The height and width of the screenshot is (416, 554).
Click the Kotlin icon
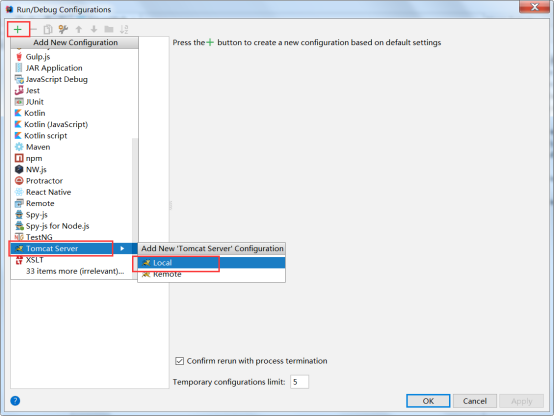tap(18, 113)
